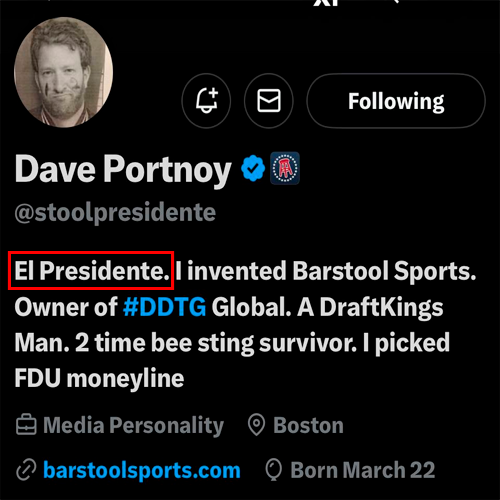Select the location pin icon by Boston
The height and width of the screenshot is (500, 500).
(x=256, y=425)
